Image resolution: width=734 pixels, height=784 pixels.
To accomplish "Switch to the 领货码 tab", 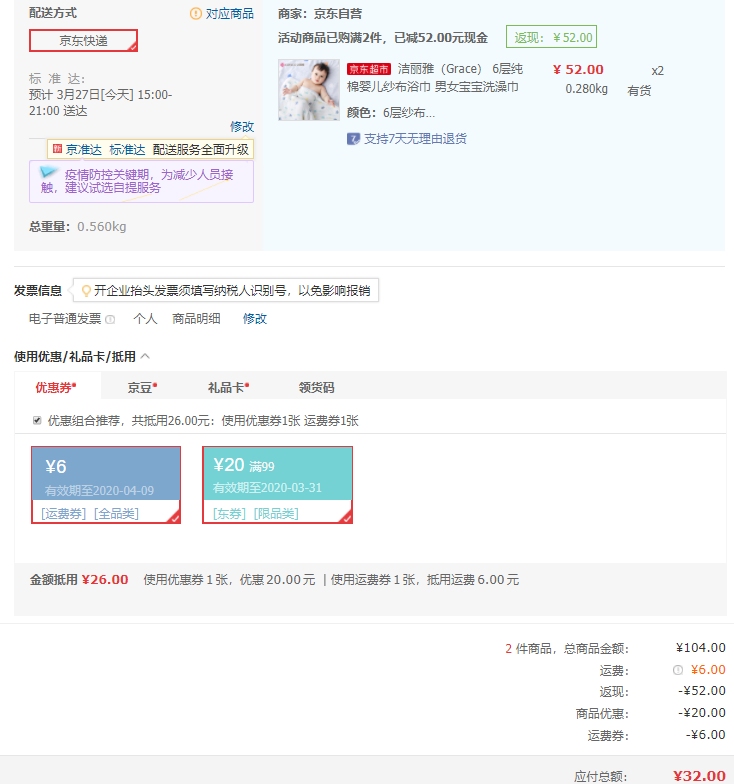I will click(x=316, y=387).
